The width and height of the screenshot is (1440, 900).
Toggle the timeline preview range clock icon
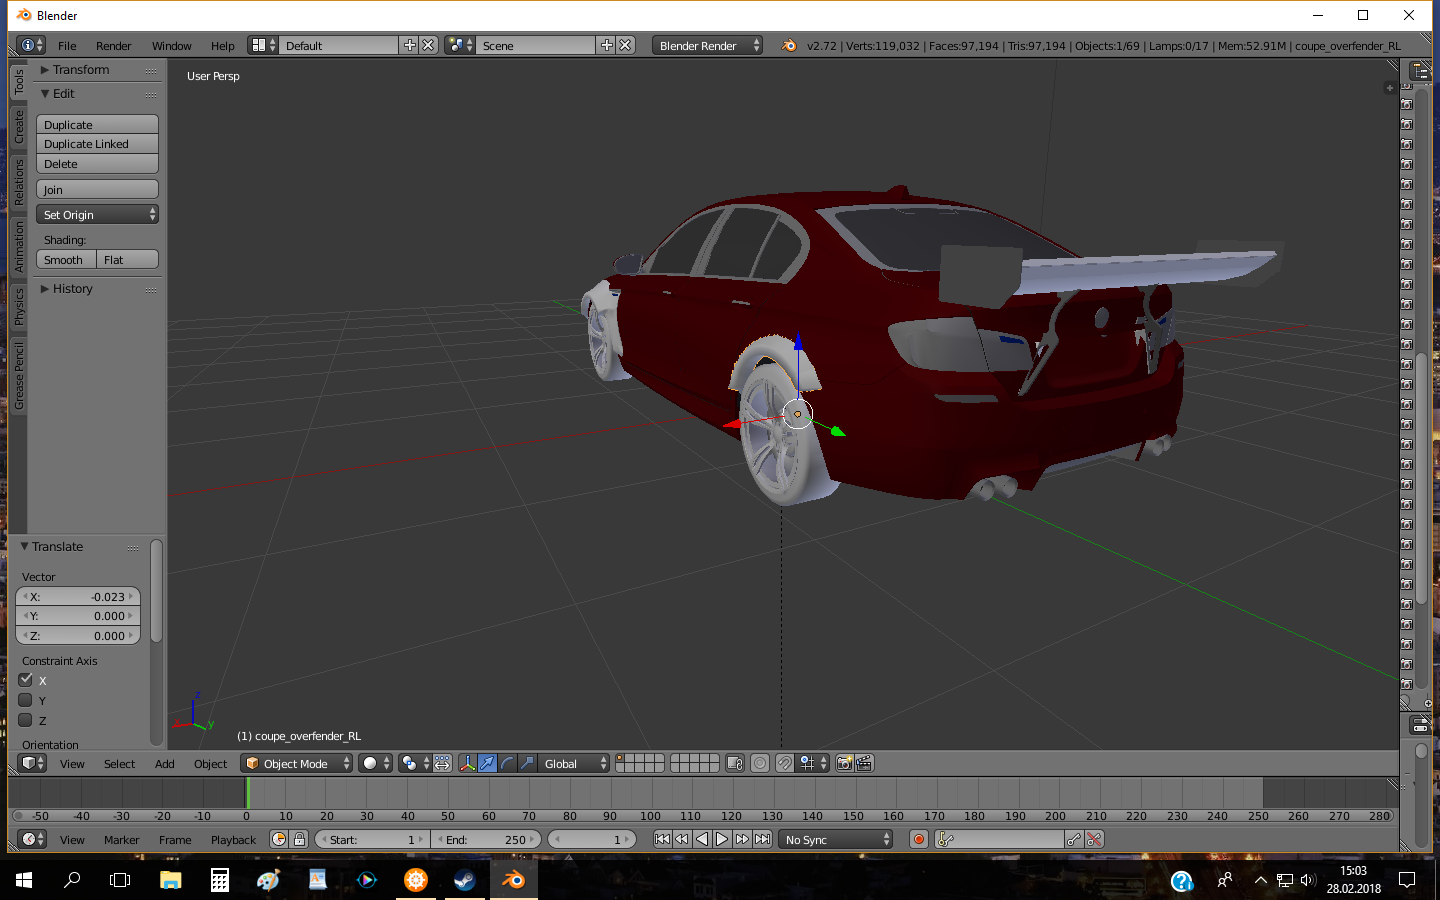click(279, 839)
